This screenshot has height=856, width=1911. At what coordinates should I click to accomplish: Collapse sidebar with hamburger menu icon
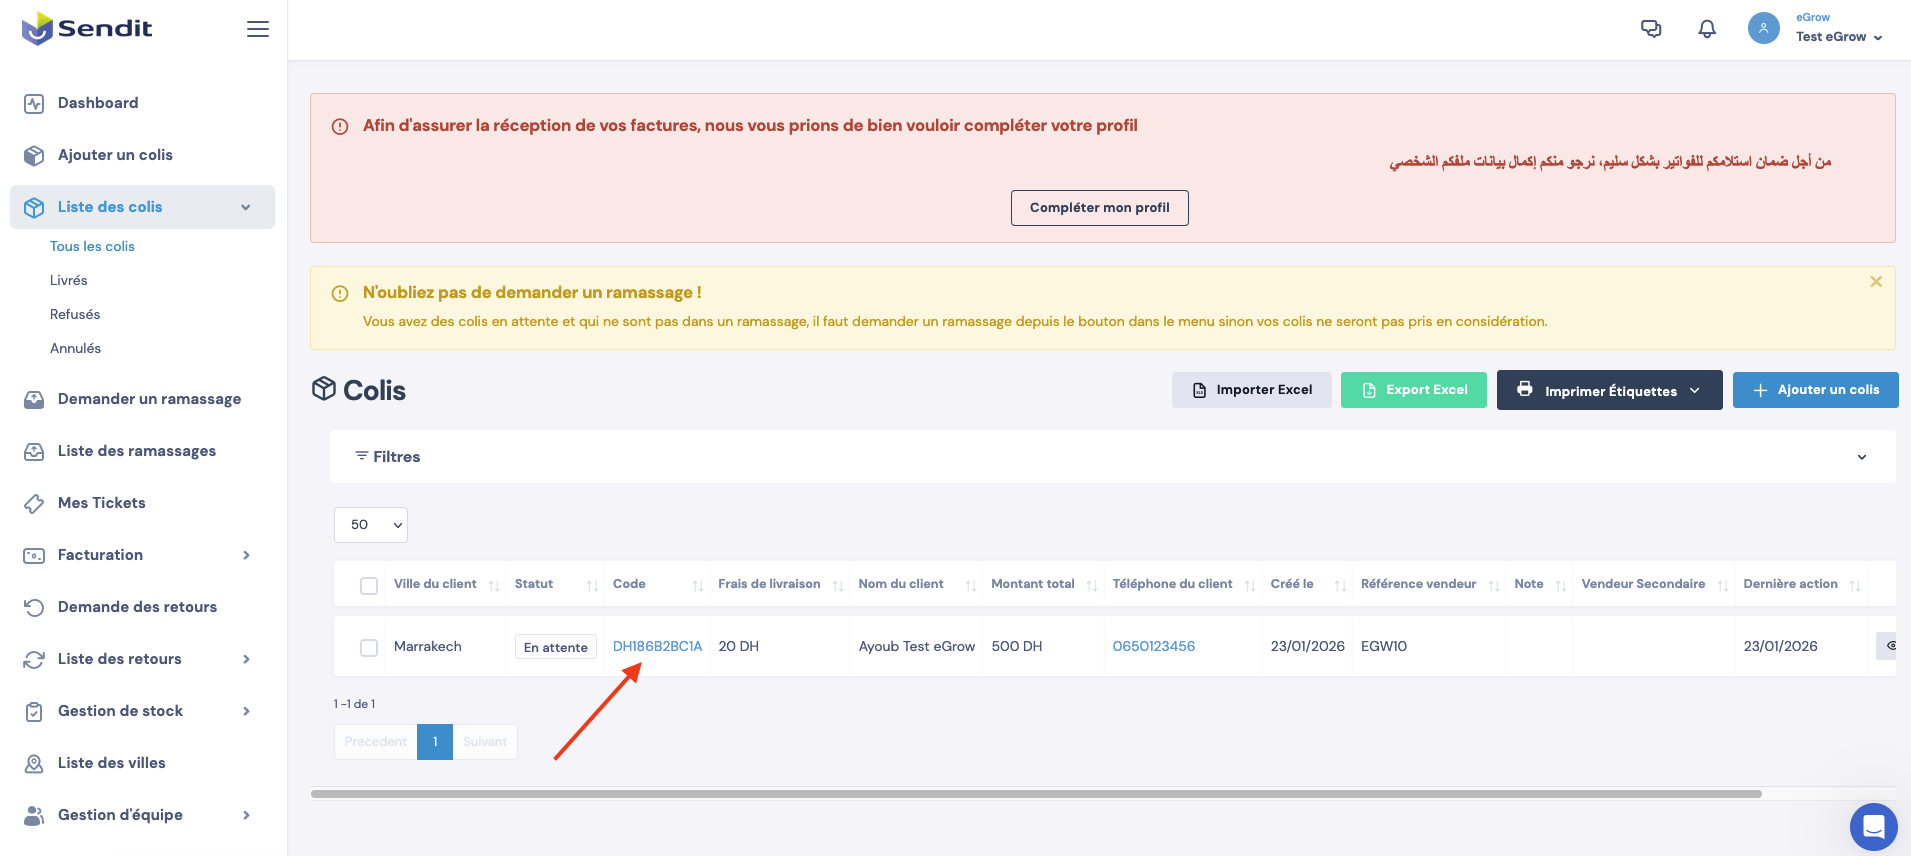pyautogui.click(x=258, y=29)
